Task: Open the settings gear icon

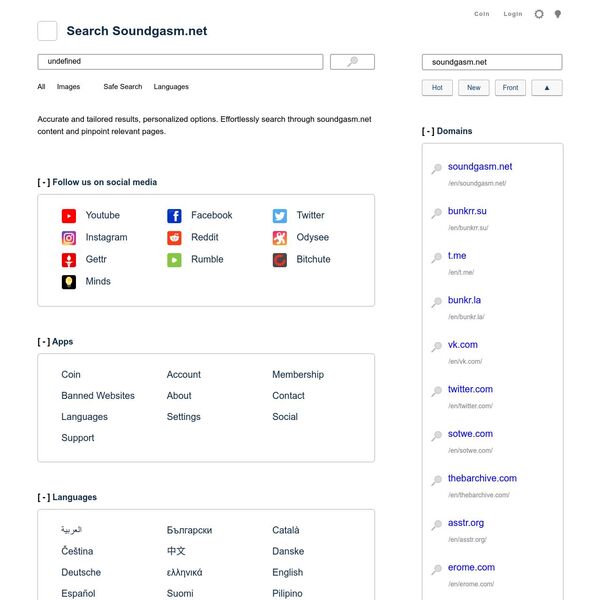Action: tap(539, 14)
